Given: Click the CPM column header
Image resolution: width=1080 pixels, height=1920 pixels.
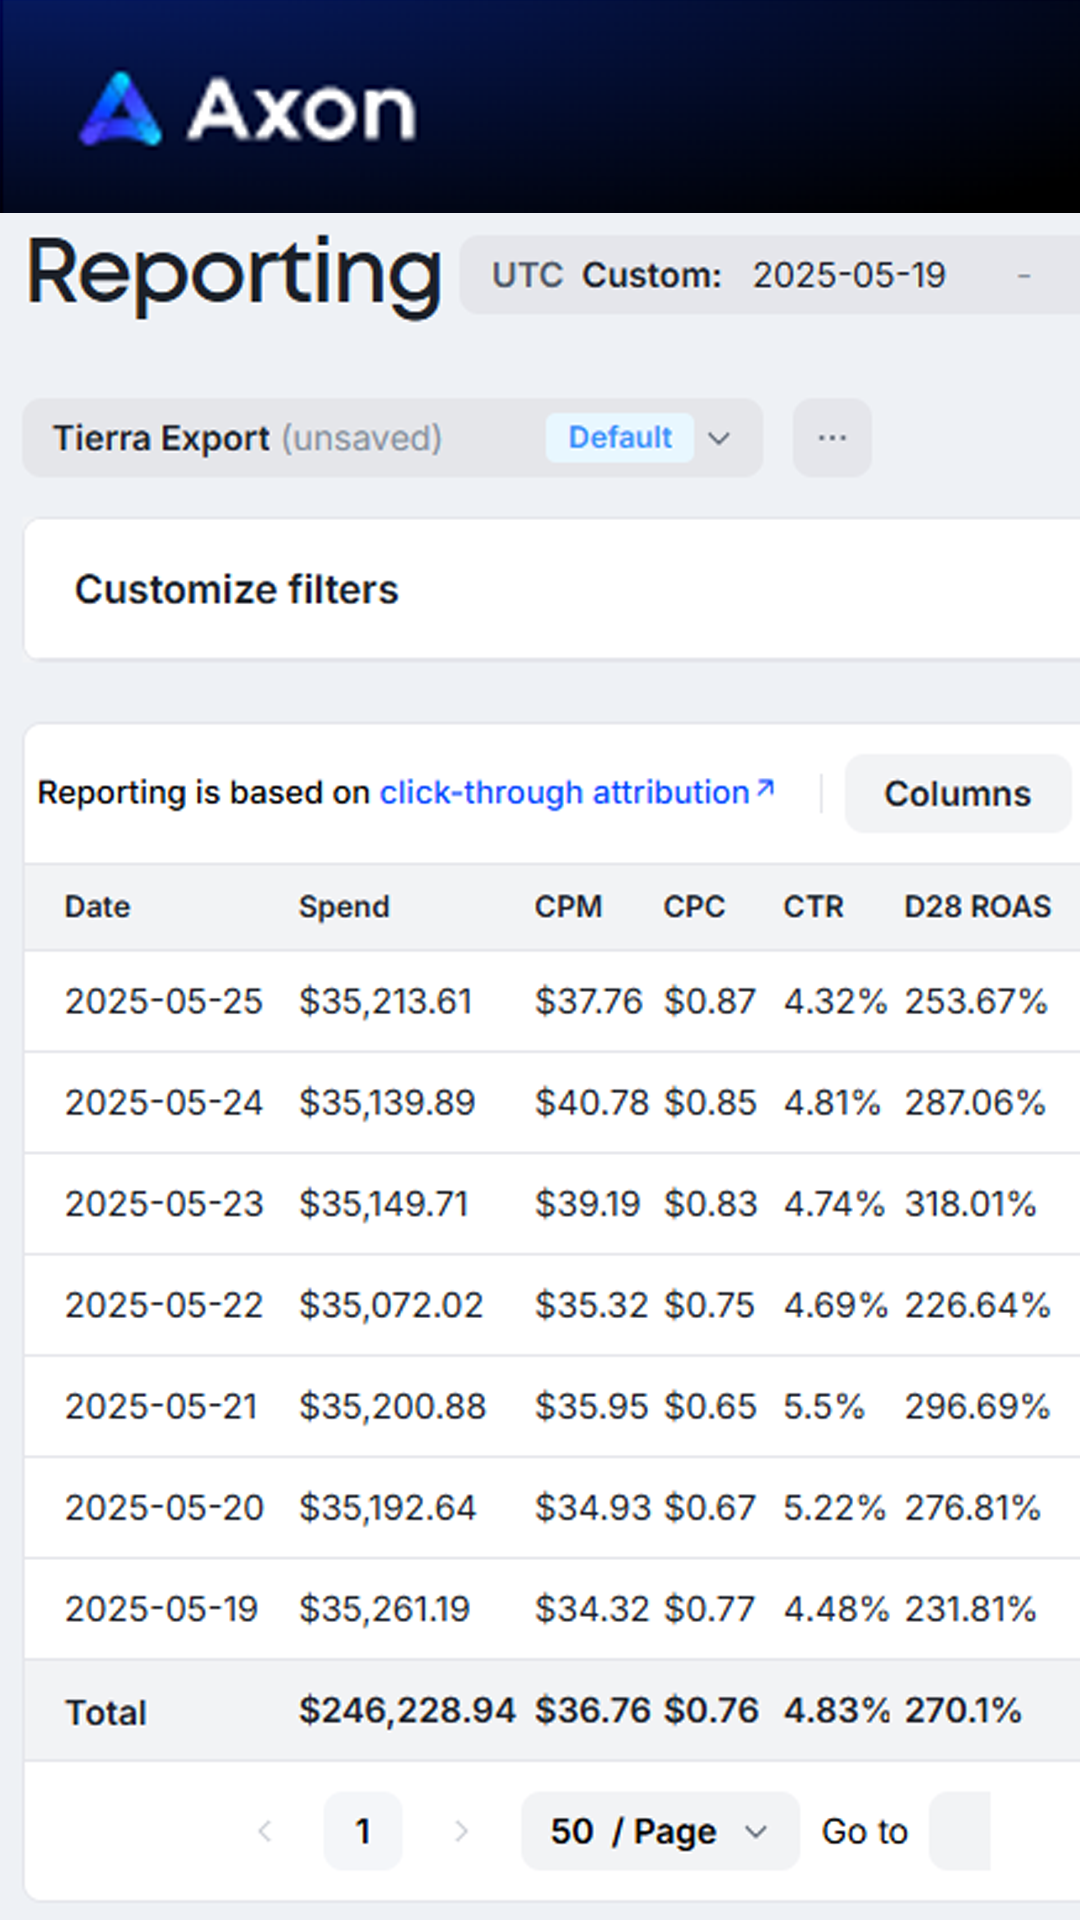Looking at the screenshot, I should 568,907.
